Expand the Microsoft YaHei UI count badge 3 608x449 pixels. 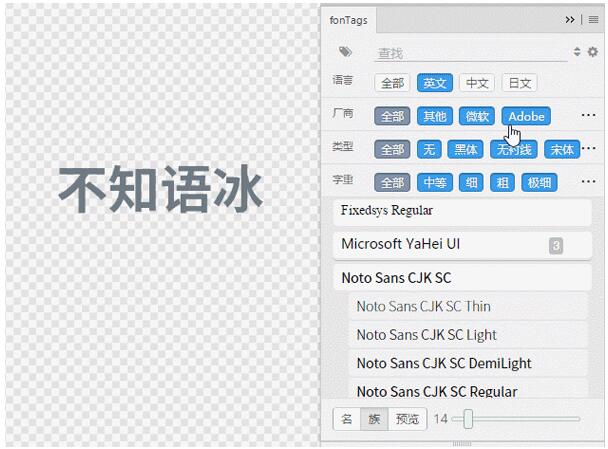click(556, 245)
